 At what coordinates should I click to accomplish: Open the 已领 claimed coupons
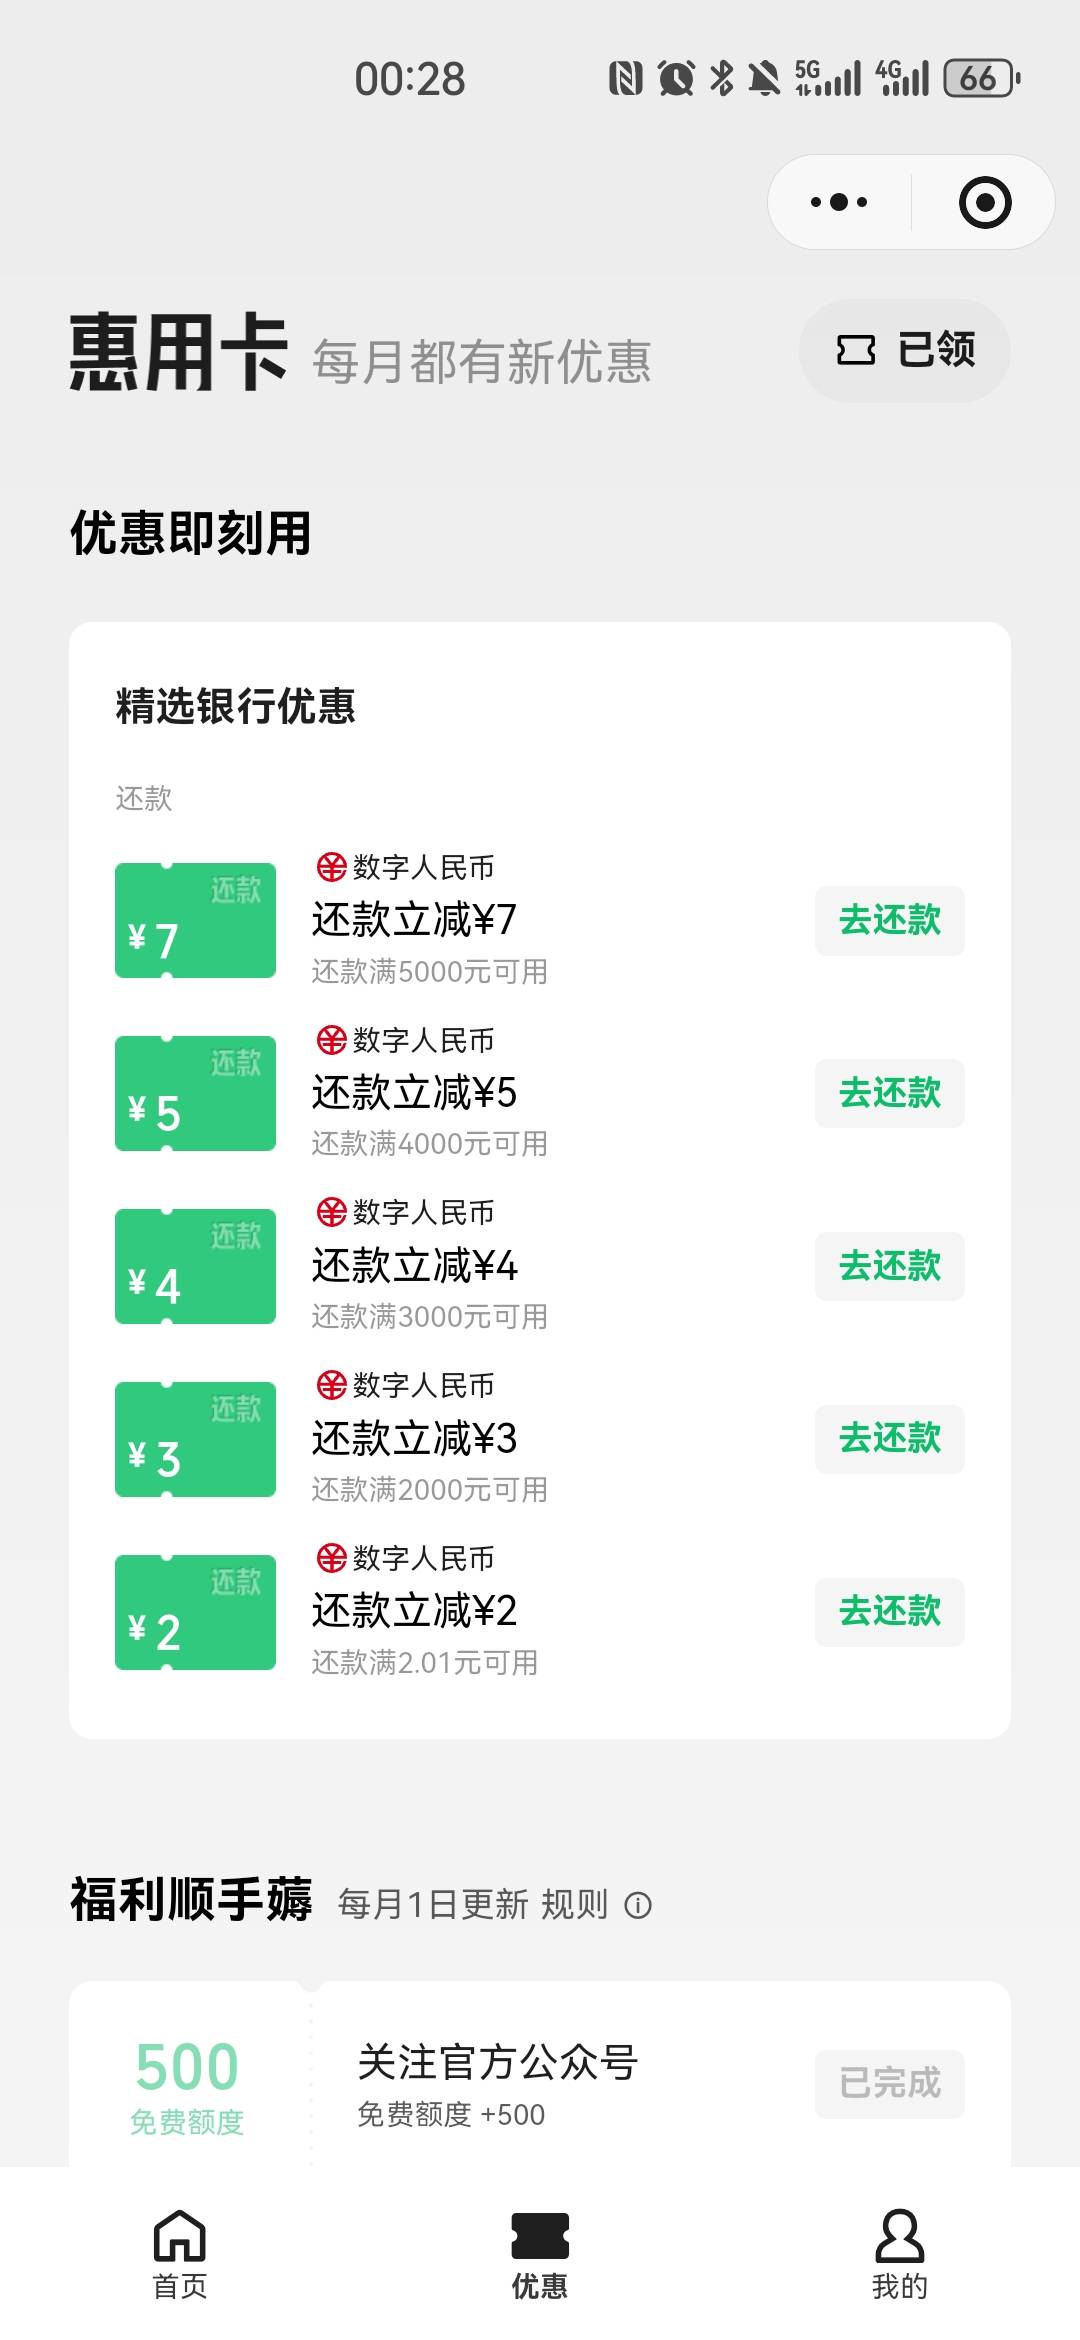(905, 351)
